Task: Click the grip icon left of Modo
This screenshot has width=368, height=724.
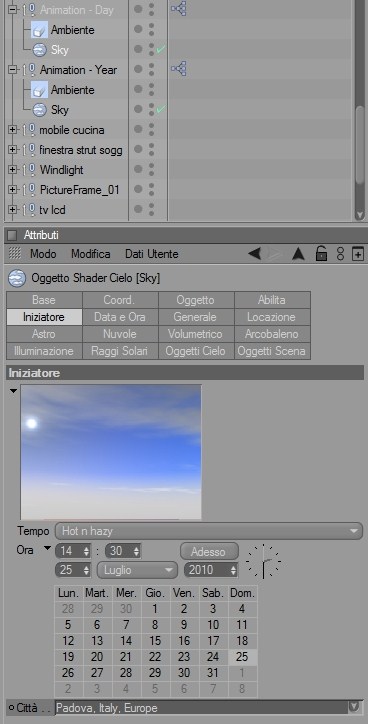Action: (15, 253)
